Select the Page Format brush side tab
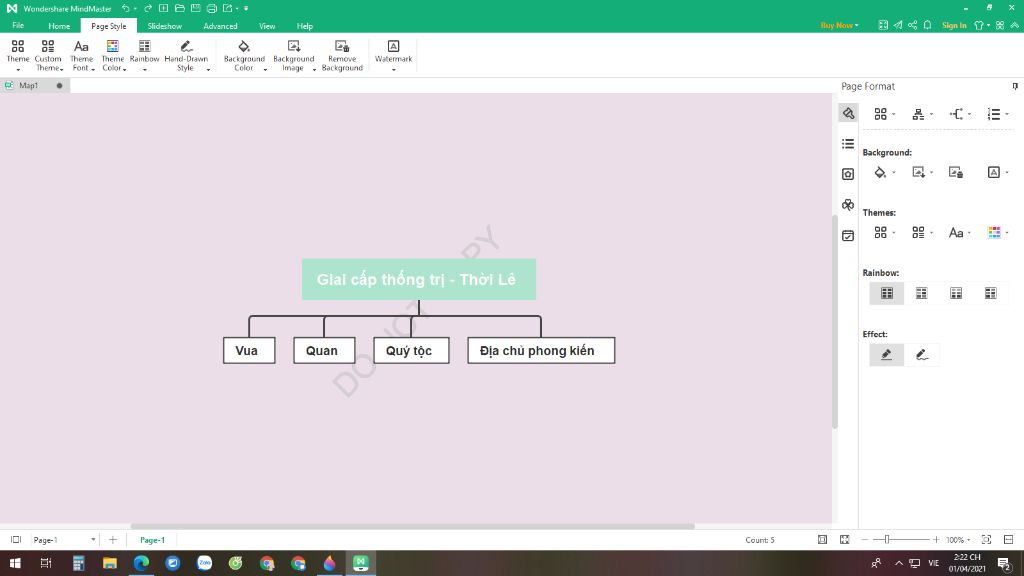Screen dimensions: 1024x576 click(848, 114)
